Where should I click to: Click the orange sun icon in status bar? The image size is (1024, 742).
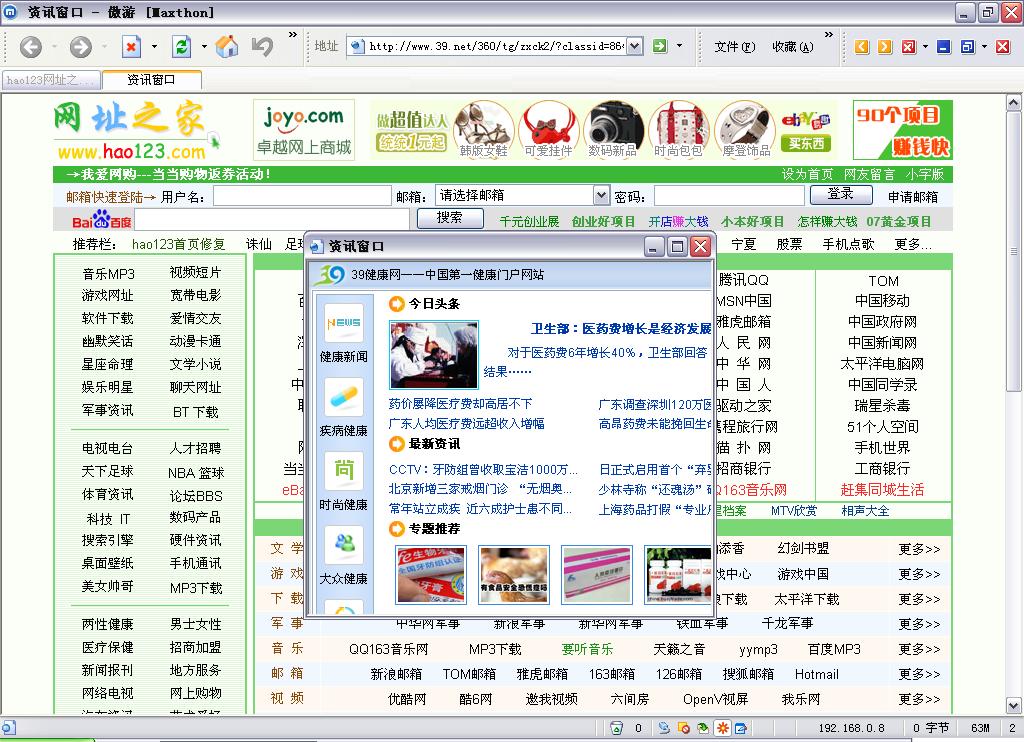(x=722, y=728)
